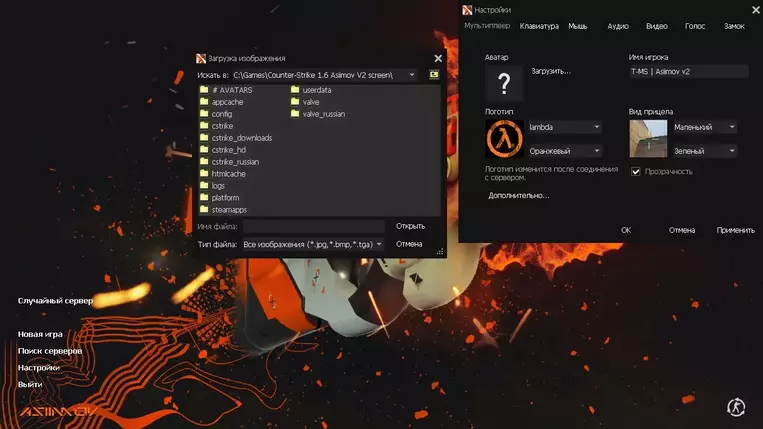Select the cstrike_russian folder
Image resolution: width=763 pixels, height=429 pixels.
[229, 161]
